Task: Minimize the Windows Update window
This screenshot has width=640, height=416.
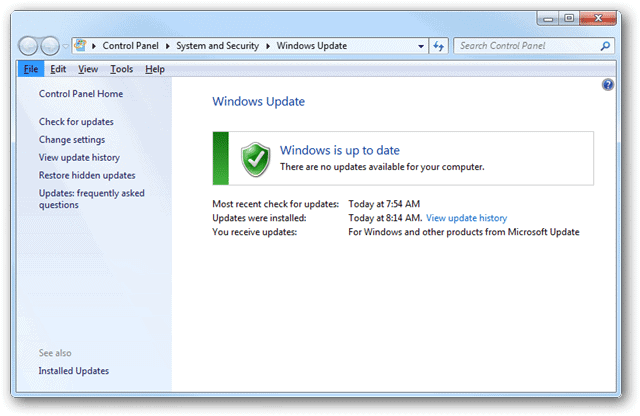Action: (x=548, y=18)
